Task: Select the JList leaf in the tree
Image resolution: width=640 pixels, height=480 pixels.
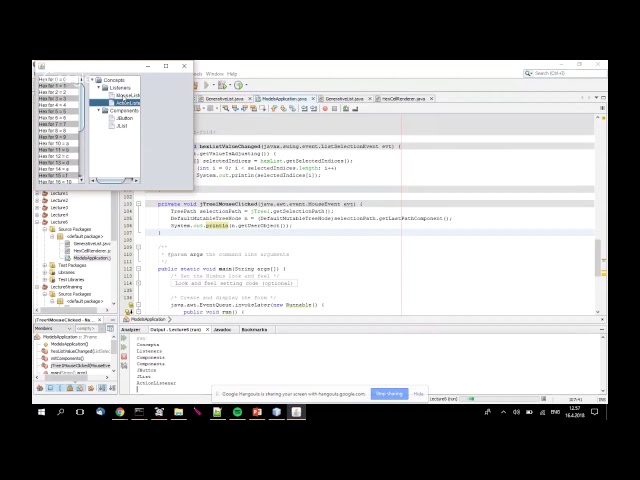Action: click(122, 126)
